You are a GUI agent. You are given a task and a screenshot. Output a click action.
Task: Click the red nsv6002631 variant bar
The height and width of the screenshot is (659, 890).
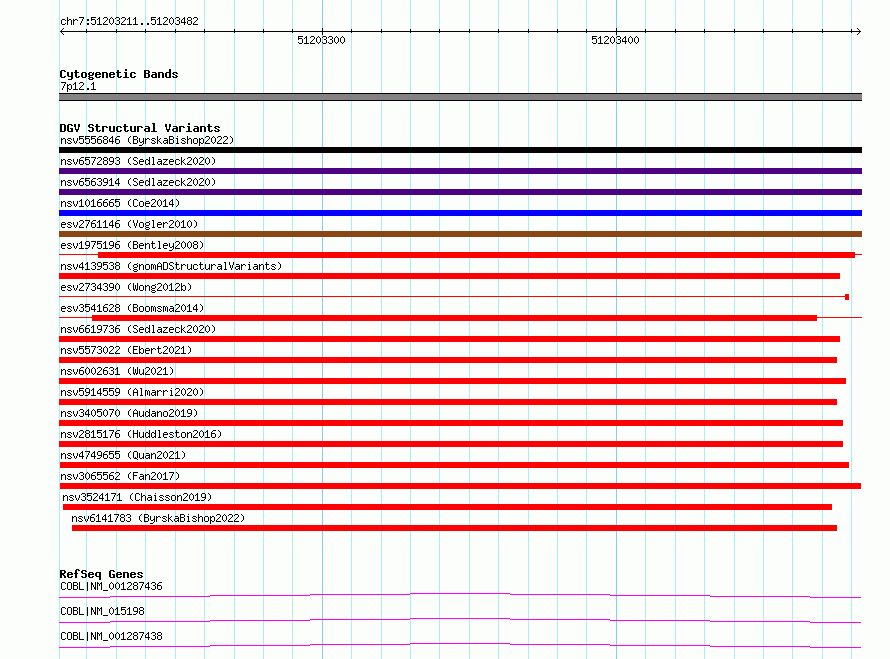(x=452, y=381)
